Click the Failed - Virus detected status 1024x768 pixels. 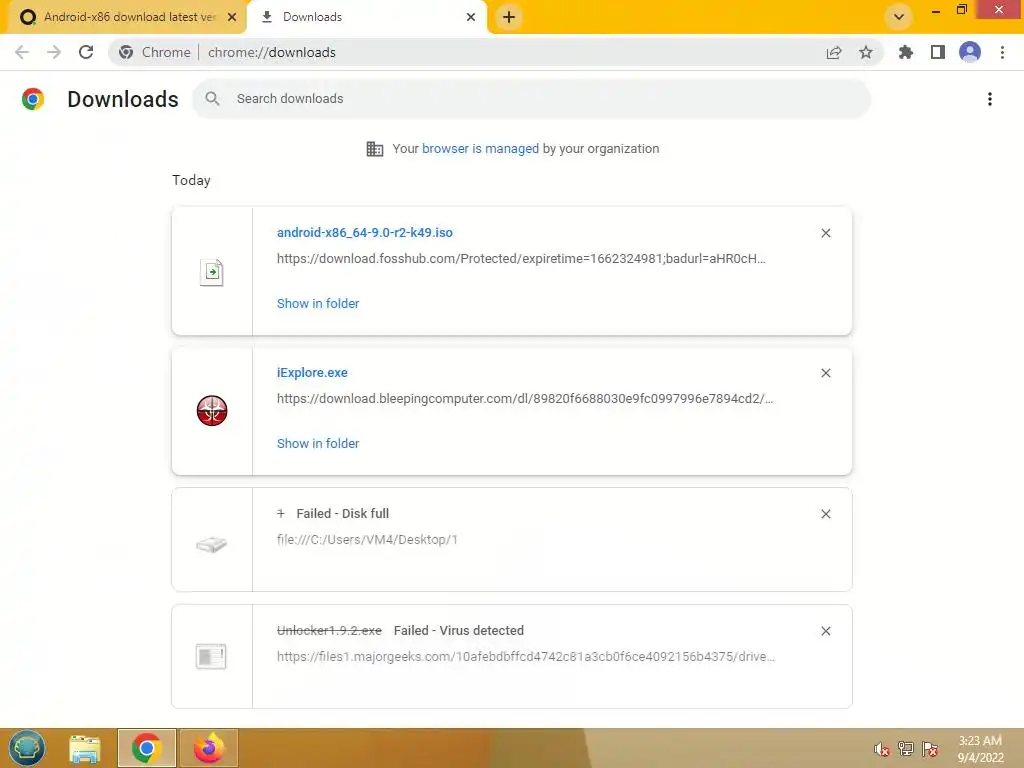pos(458,630)
